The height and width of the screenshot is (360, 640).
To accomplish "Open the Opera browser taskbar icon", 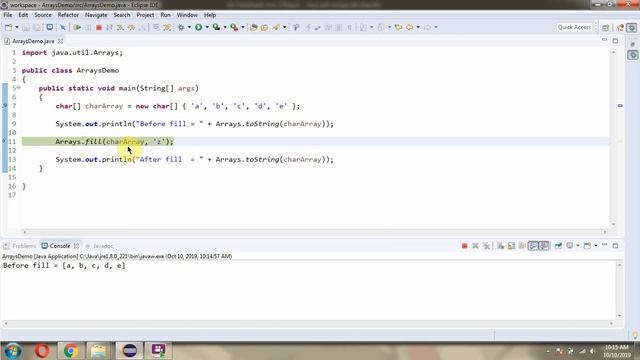I will click(x=42, y=351).
